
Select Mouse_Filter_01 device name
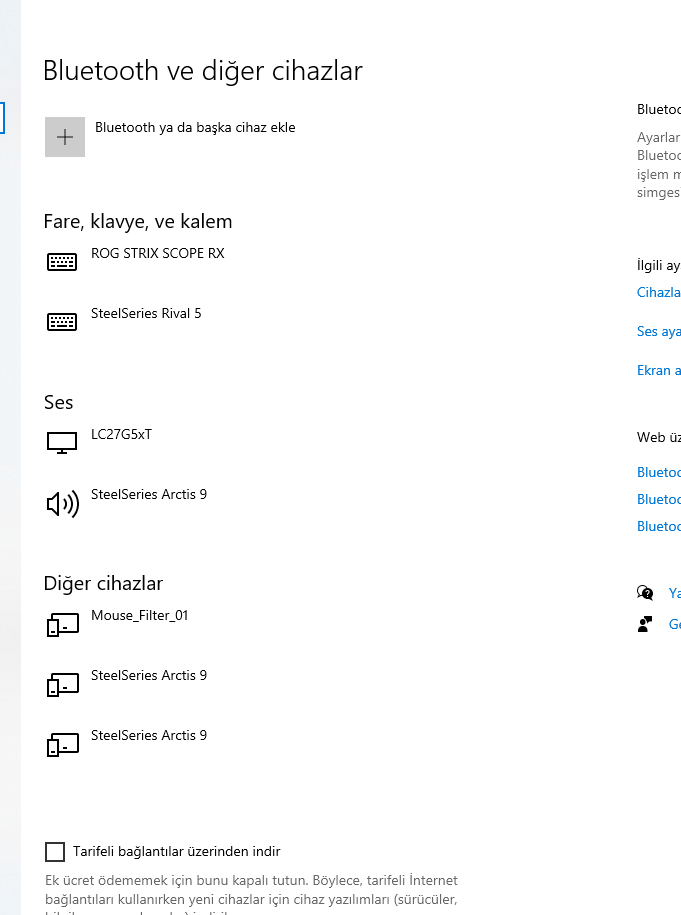(139, 616)
